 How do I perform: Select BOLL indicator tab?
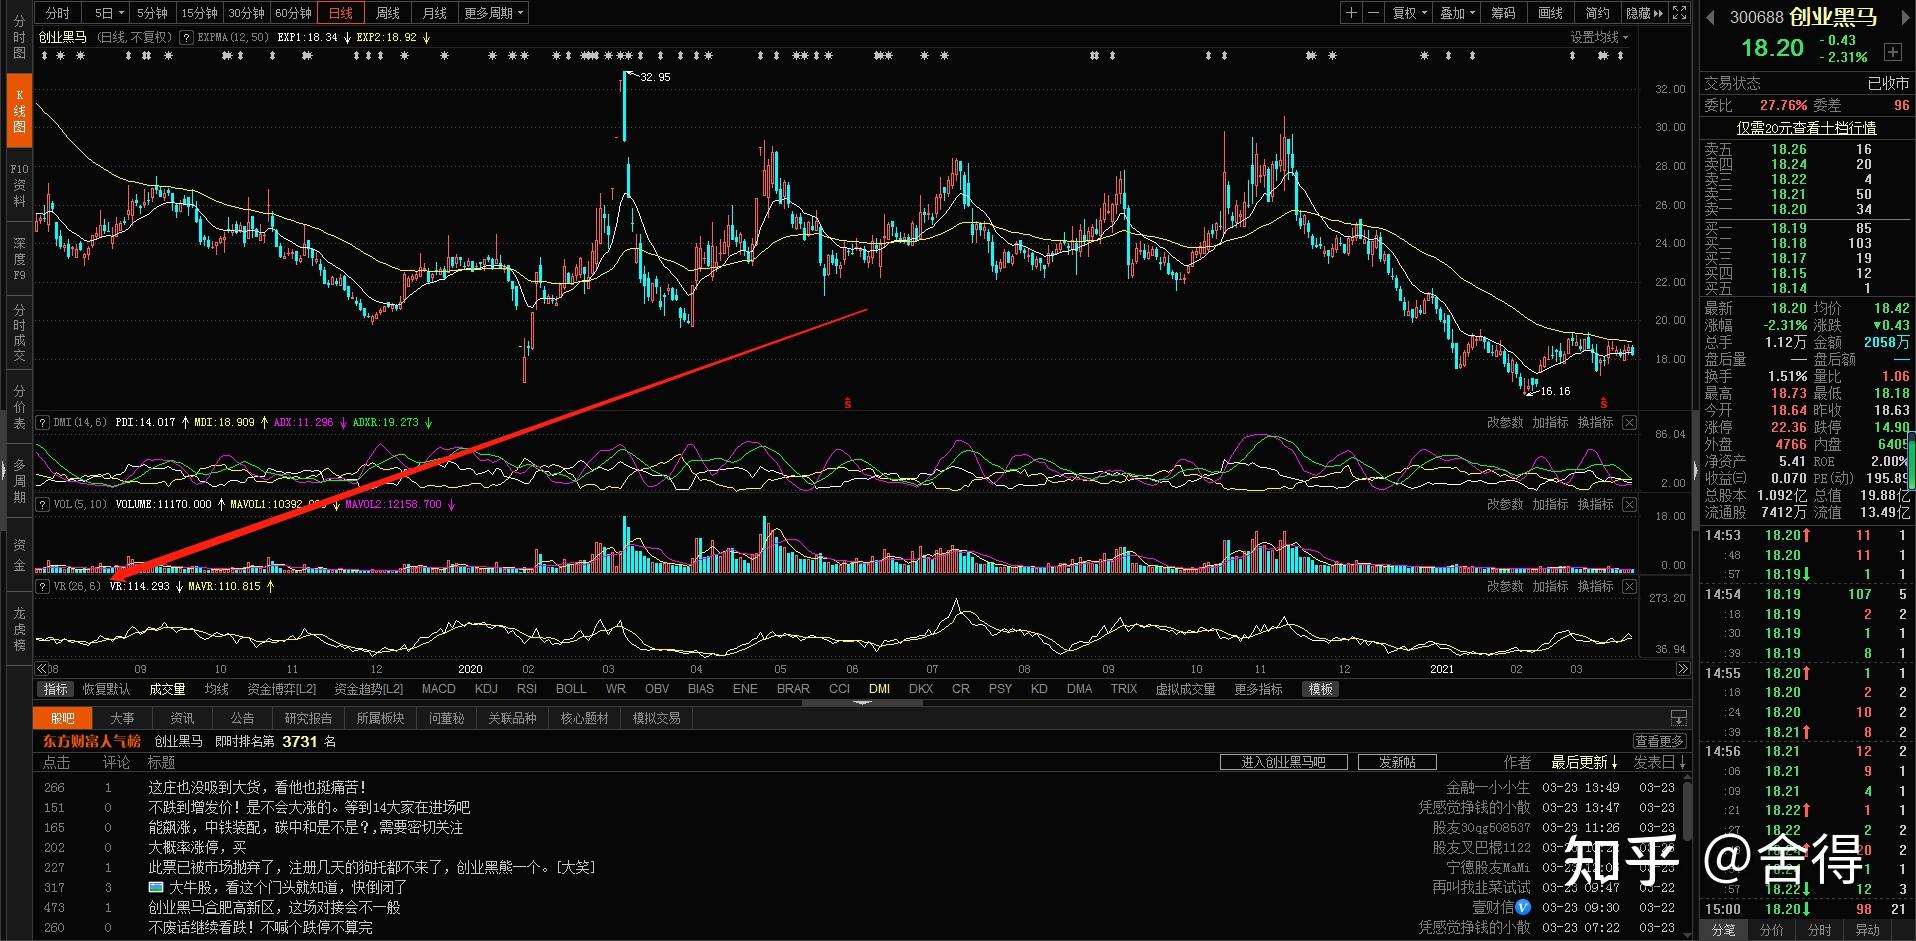pos(571,689)
